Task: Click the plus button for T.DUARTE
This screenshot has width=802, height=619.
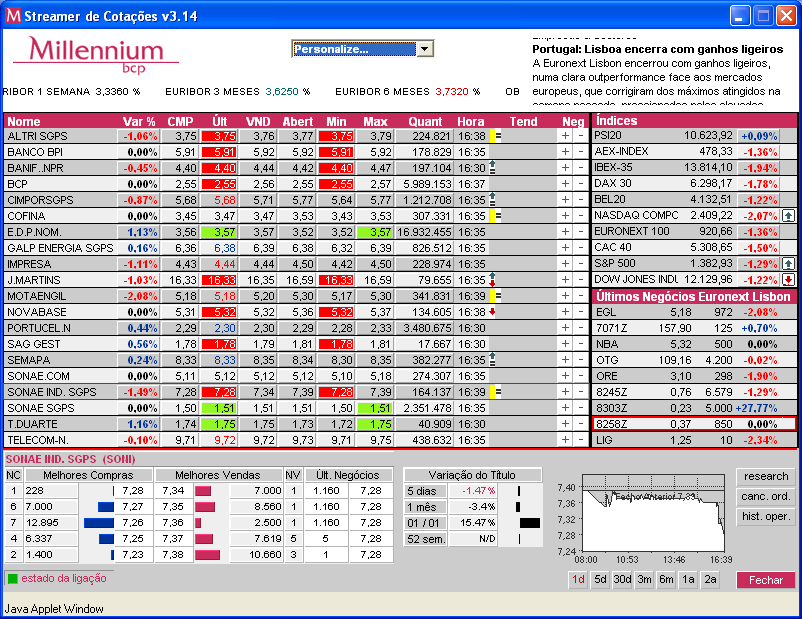Action: (565, 424)
